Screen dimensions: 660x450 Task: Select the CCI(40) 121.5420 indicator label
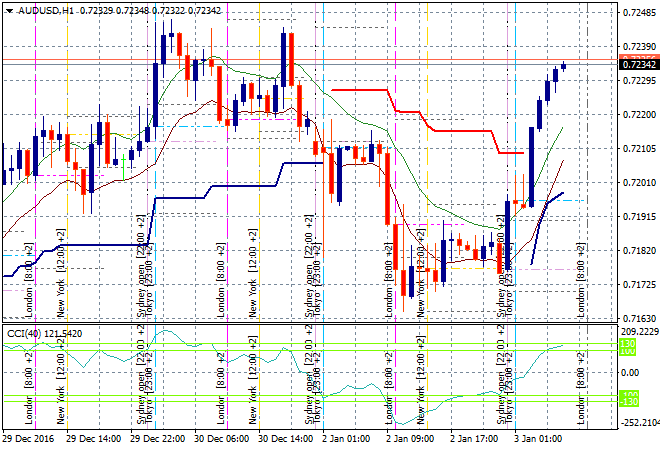45,334
